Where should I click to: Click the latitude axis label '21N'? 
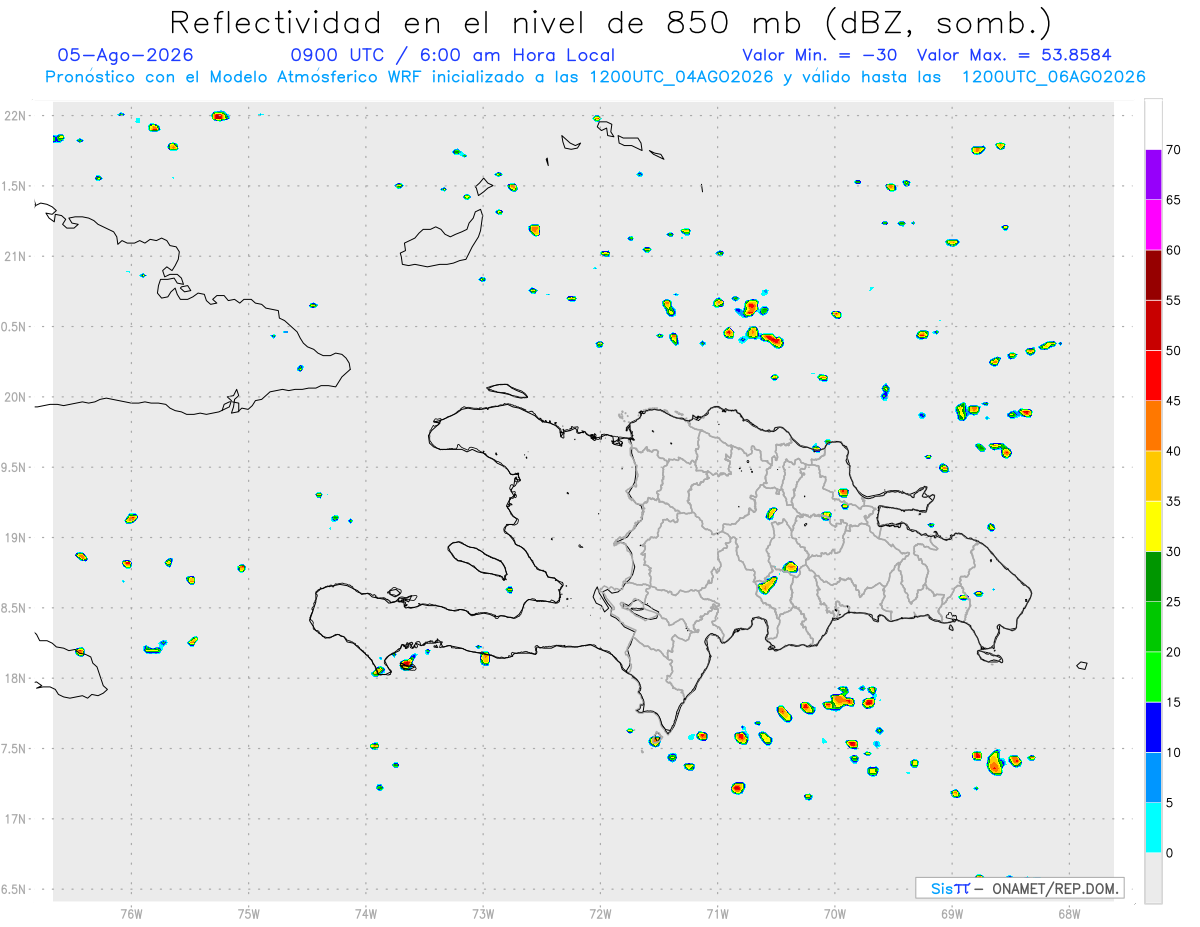click(15, 256)
